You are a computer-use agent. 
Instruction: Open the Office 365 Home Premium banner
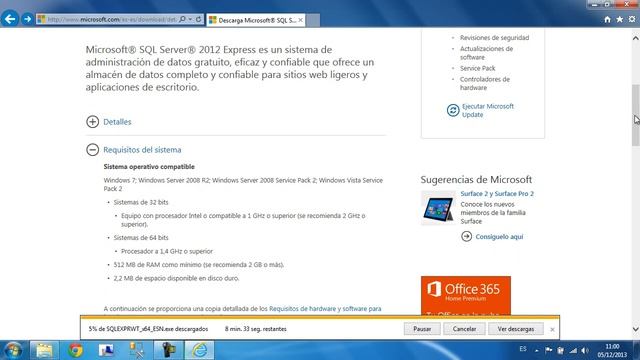[466, 296]
